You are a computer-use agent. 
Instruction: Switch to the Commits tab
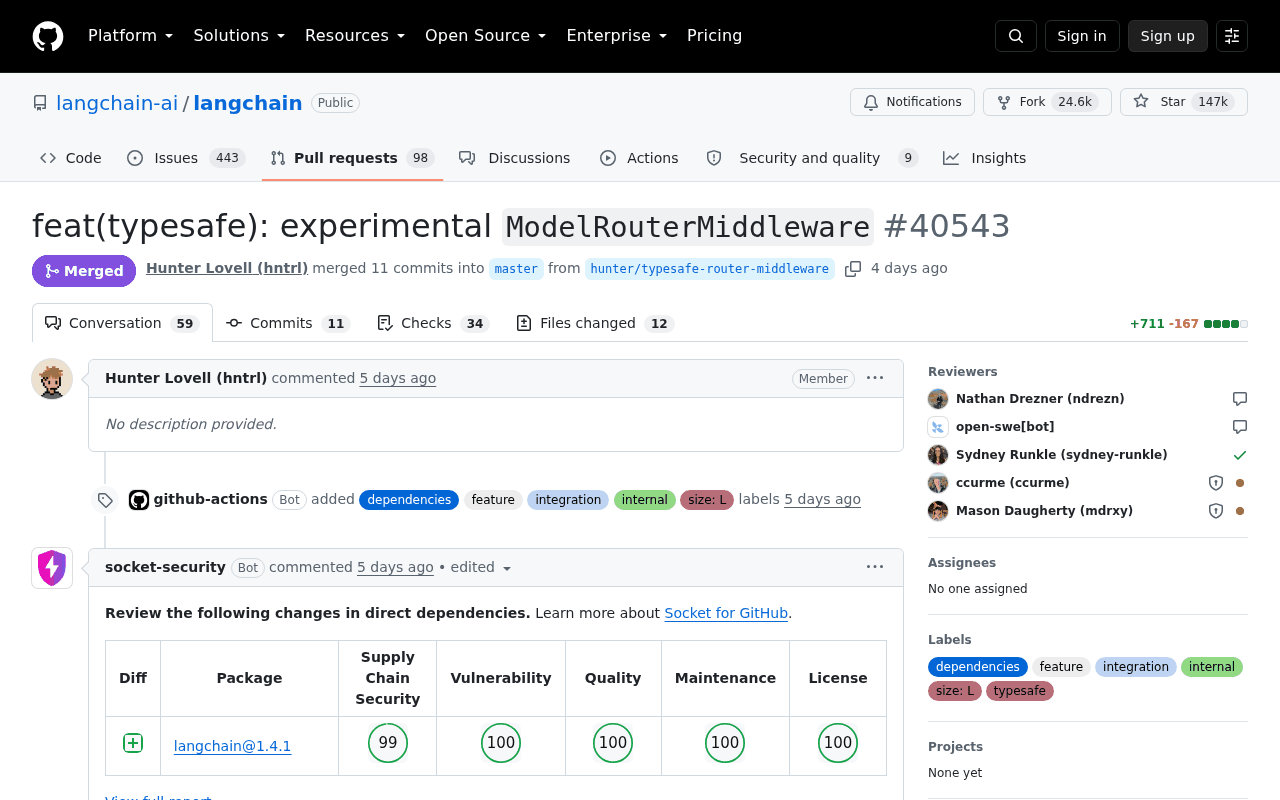[288, 323]
